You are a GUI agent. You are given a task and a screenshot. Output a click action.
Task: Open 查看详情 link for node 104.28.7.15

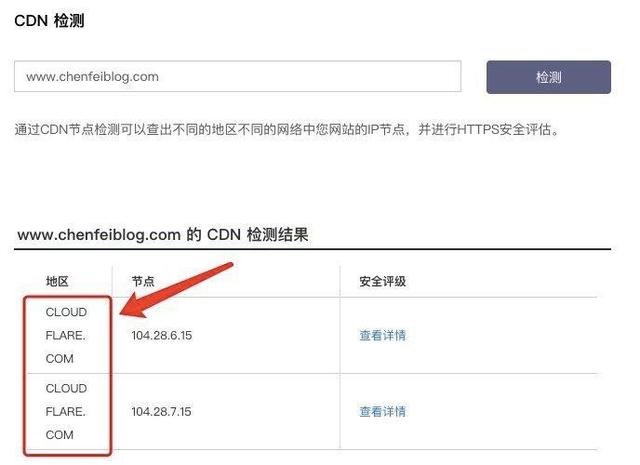[382, 411]
